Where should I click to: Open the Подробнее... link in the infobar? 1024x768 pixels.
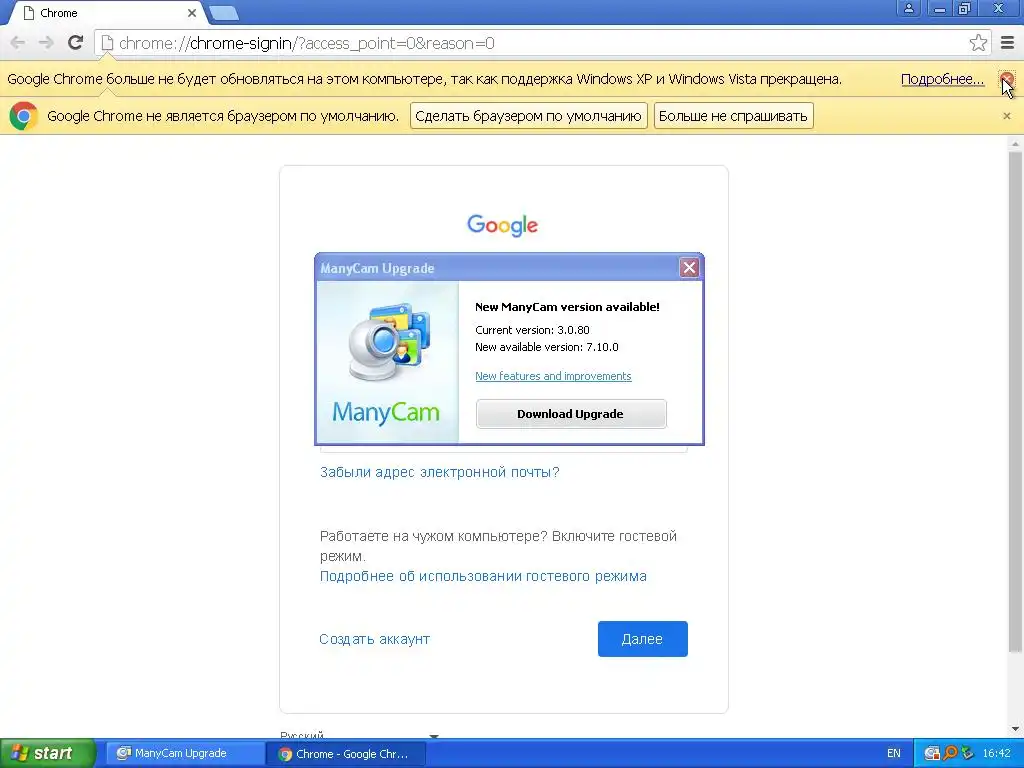(x=942, y=79)
